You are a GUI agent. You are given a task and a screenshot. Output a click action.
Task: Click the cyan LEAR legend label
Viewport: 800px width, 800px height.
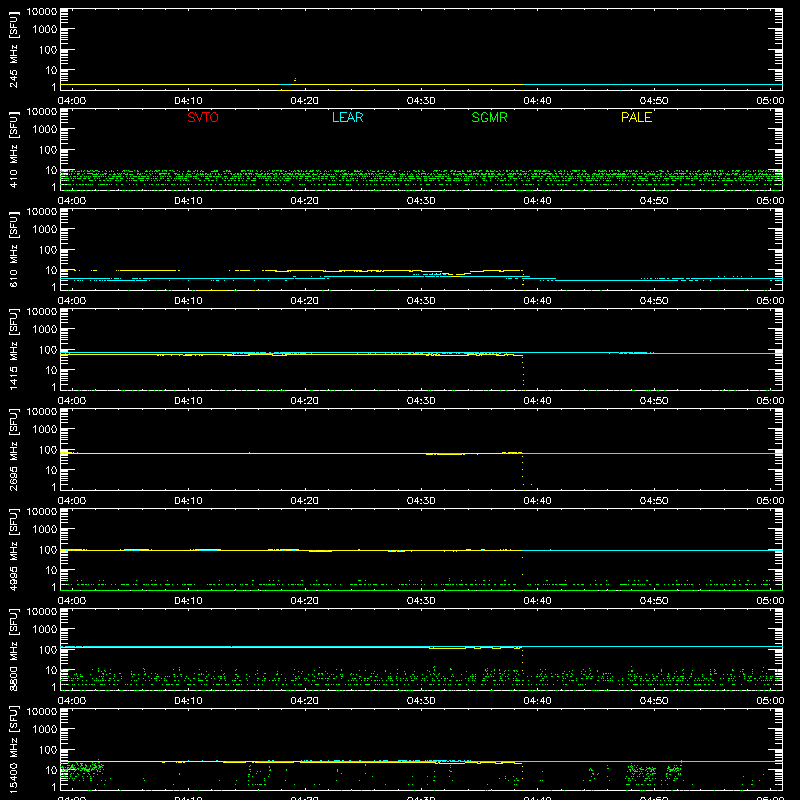coord(347,117)
